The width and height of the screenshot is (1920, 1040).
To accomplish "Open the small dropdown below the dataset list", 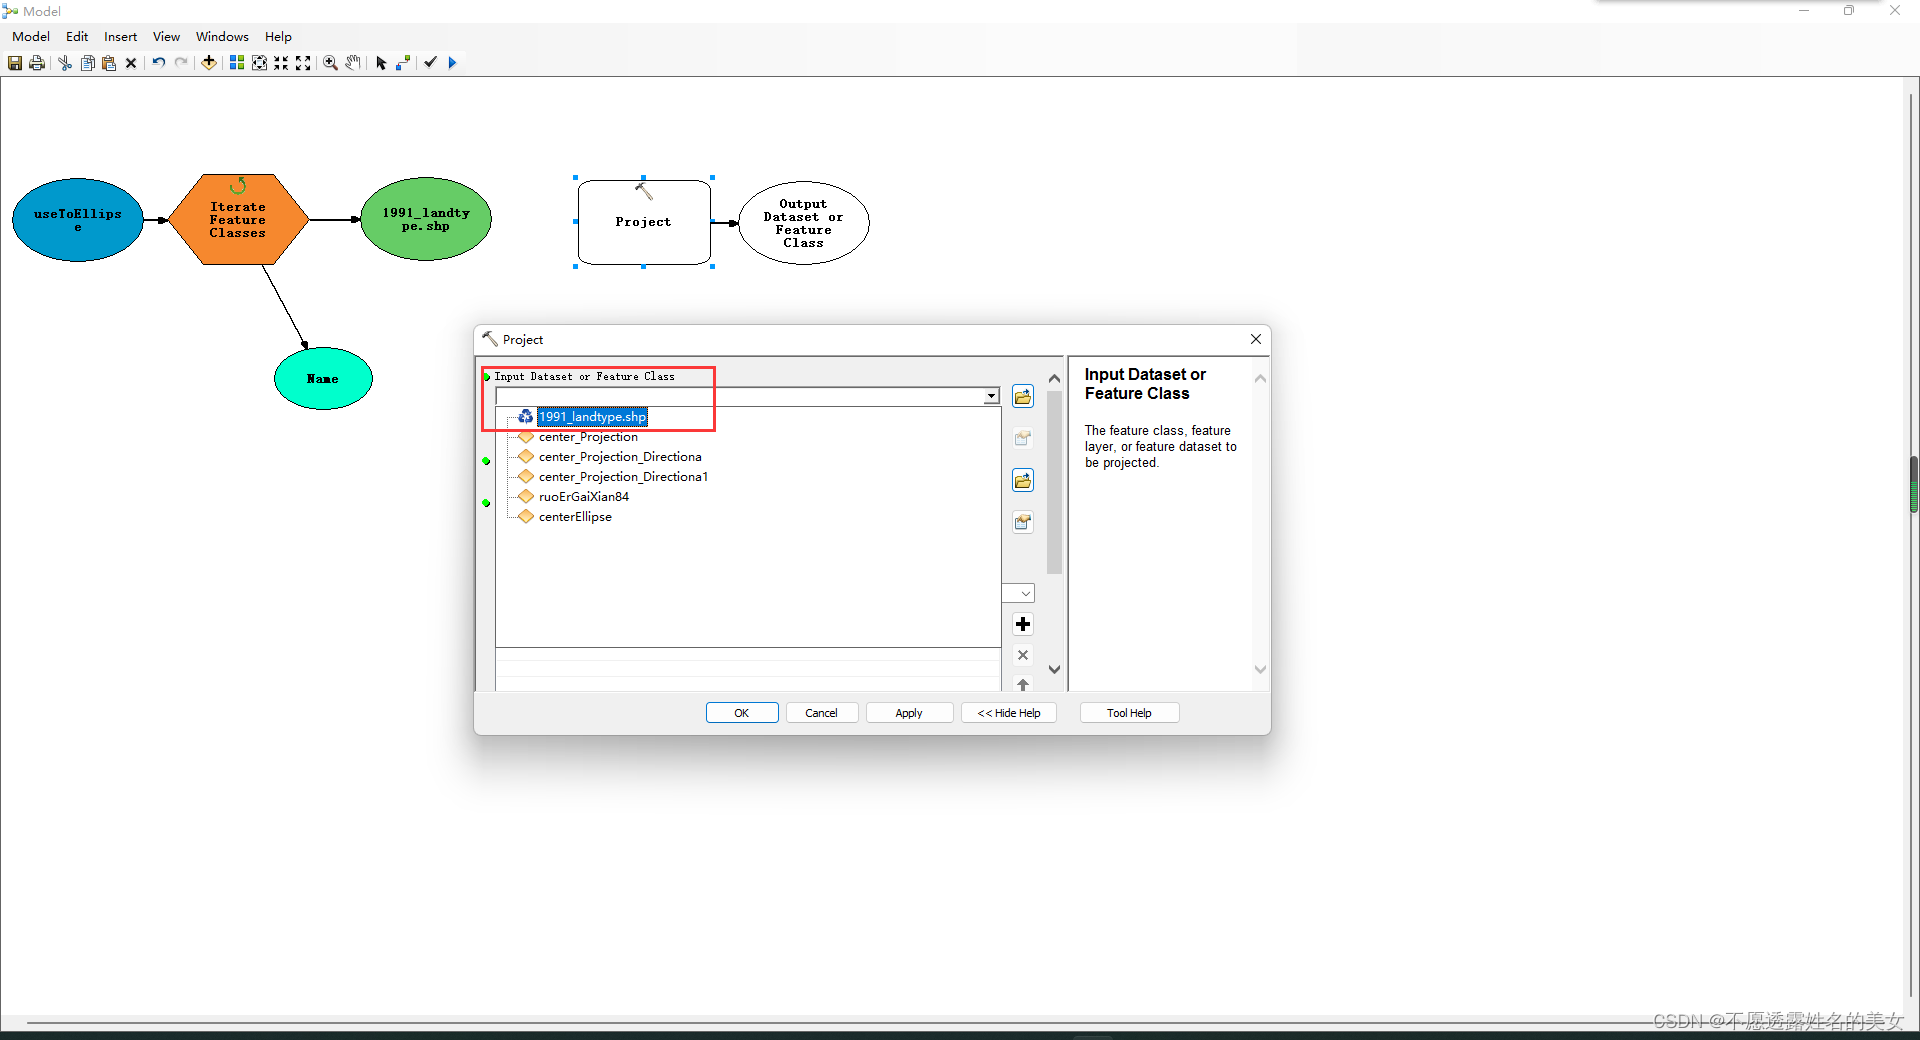I will point(1018,593).
